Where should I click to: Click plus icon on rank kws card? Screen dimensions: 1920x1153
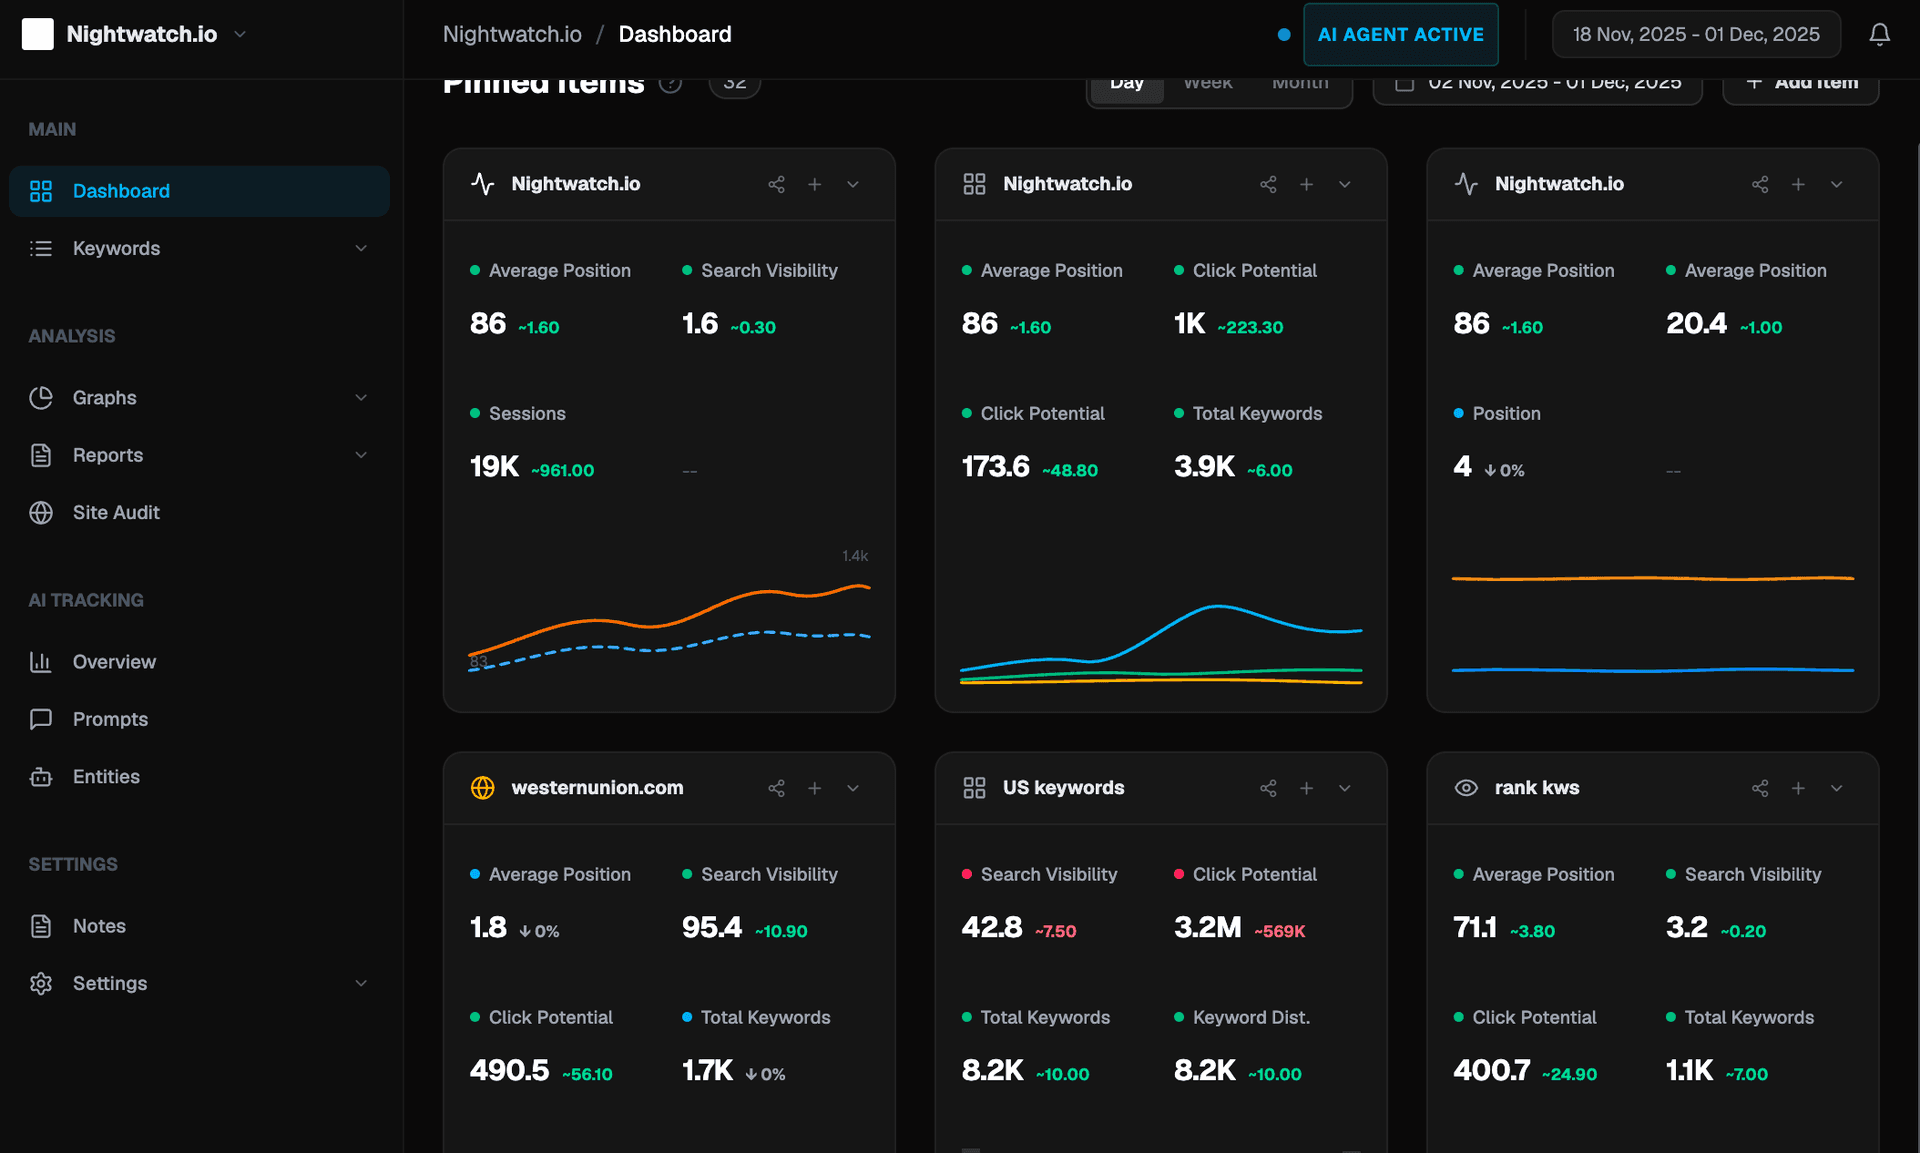pos(1798,788)
